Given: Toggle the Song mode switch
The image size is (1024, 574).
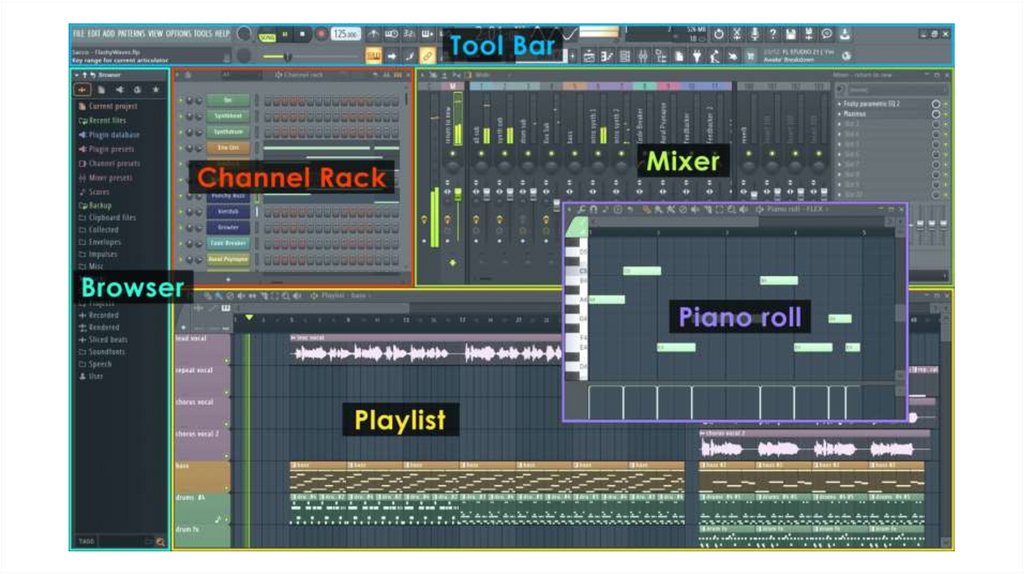Looking at the screenshot, I should (x=267, y=35).
